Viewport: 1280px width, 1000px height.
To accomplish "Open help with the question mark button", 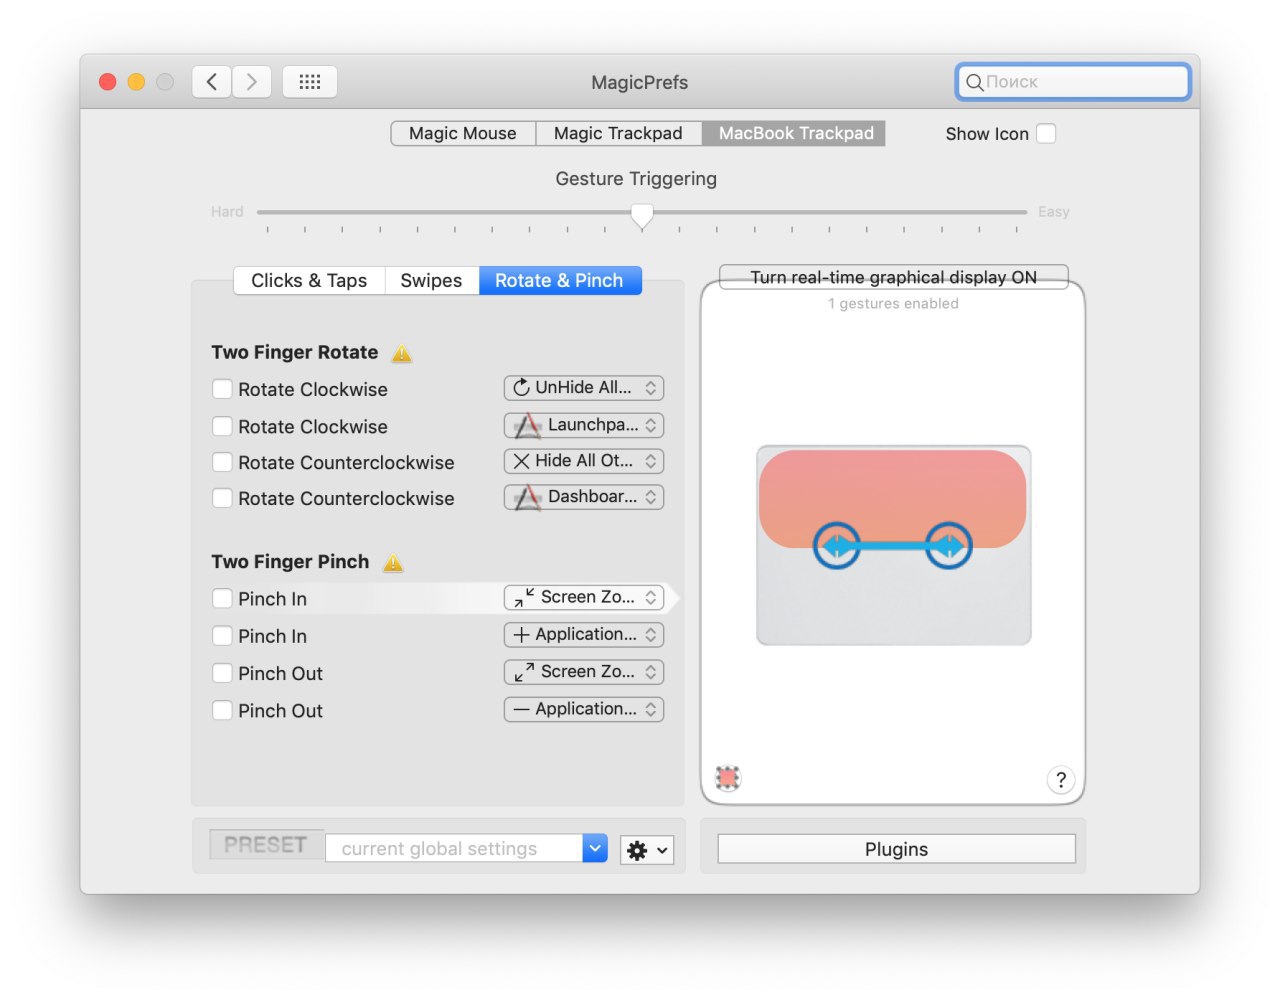I will point(1061,780).
